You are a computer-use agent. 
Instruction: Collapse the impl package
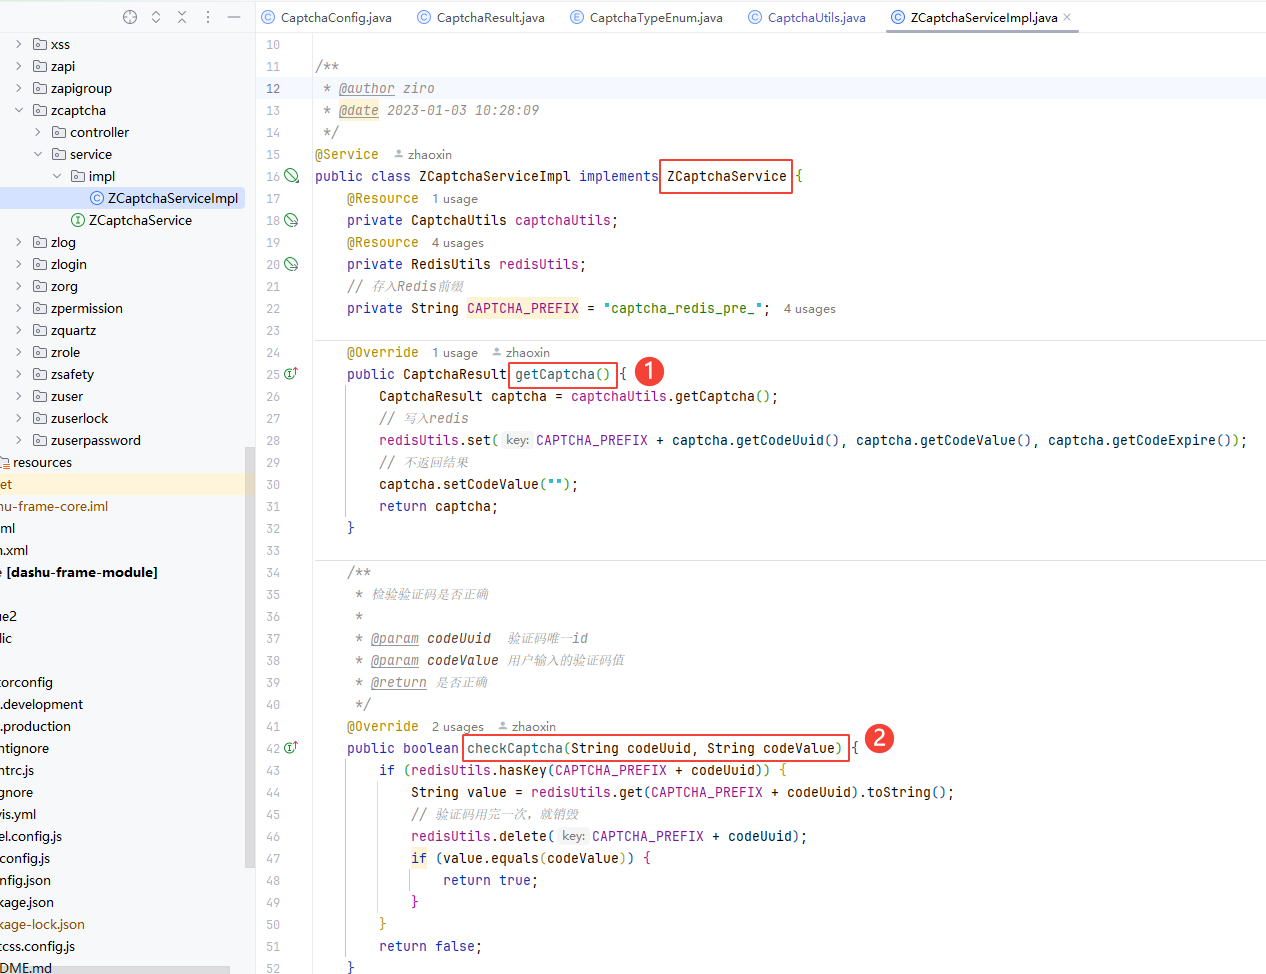click(x=57, y=176)
